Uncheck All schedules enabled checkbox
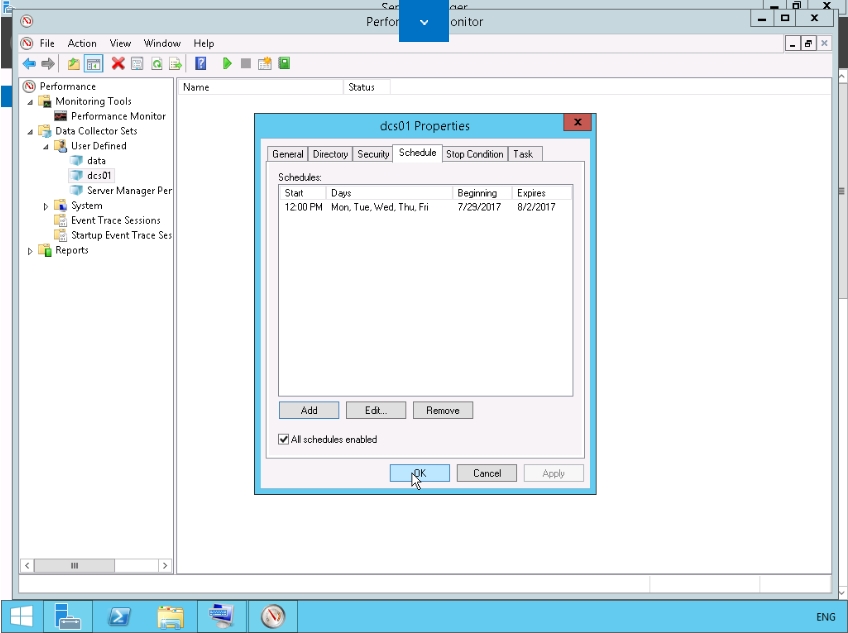 coord(284,439)
